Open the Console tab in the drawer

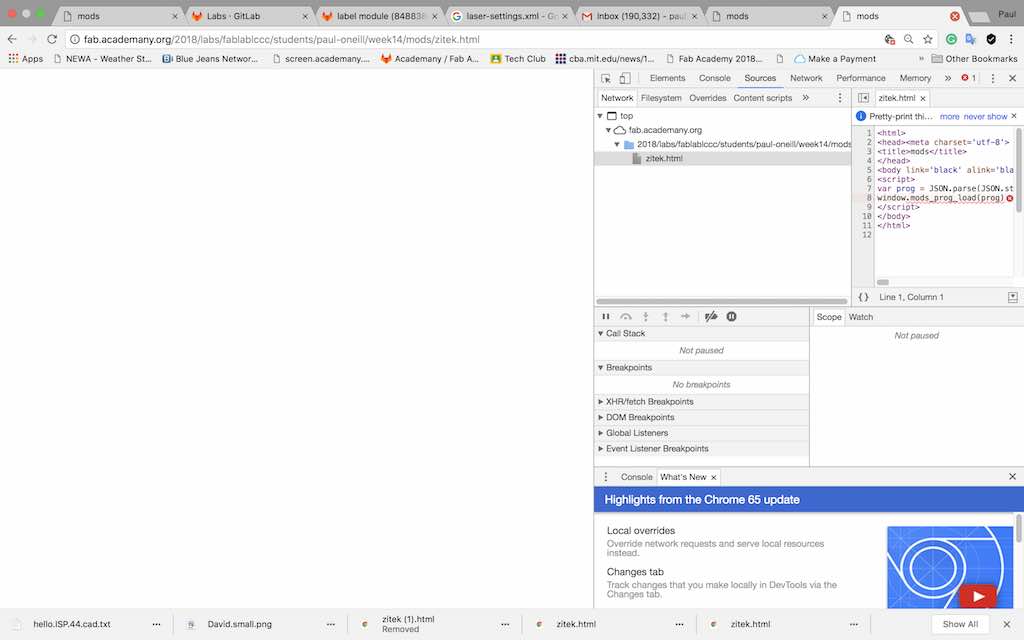click(636, 477)
